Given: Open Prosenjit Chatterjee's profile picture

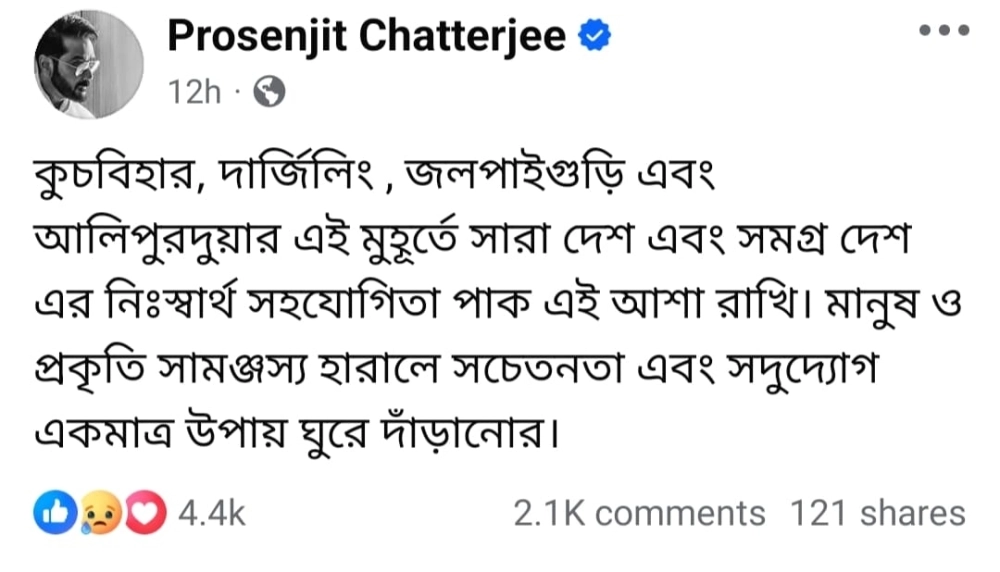Looking at the screenshot, I should (x=89, y=65).
